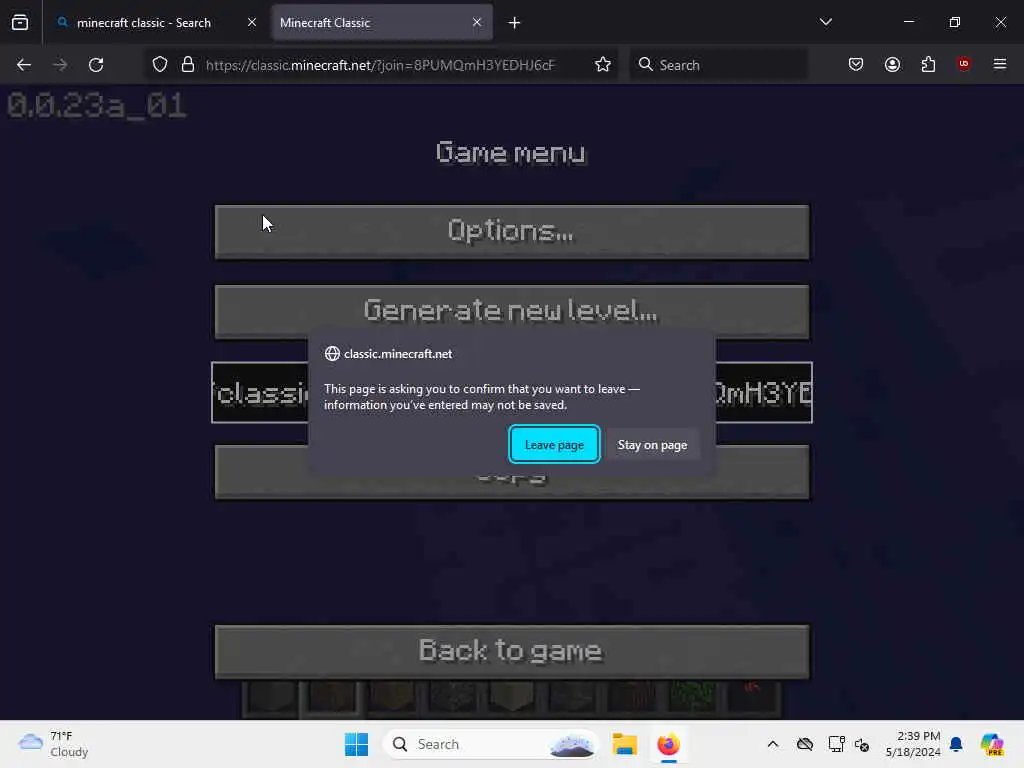The height and width of the screenshot is (768, 1024).
Task: Click the game join link field
Action: [512, 392]
